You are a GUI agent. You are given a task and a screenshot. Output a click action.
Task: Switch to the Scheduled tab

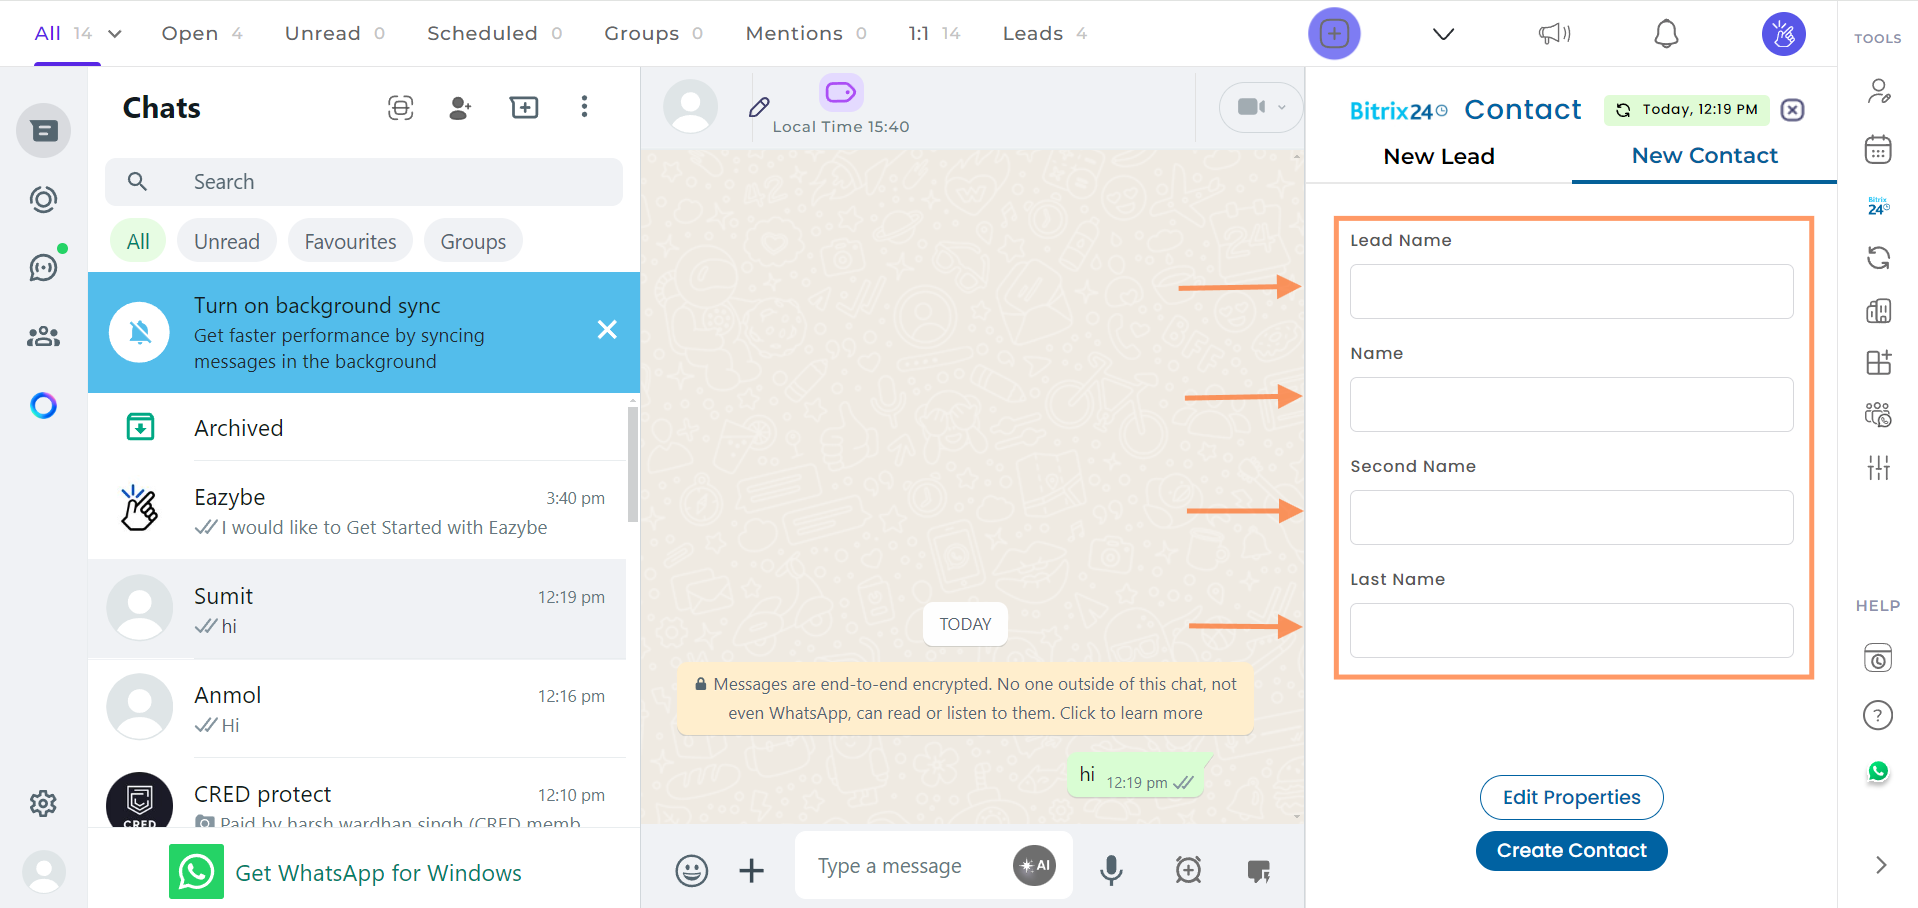coord(495,34)
